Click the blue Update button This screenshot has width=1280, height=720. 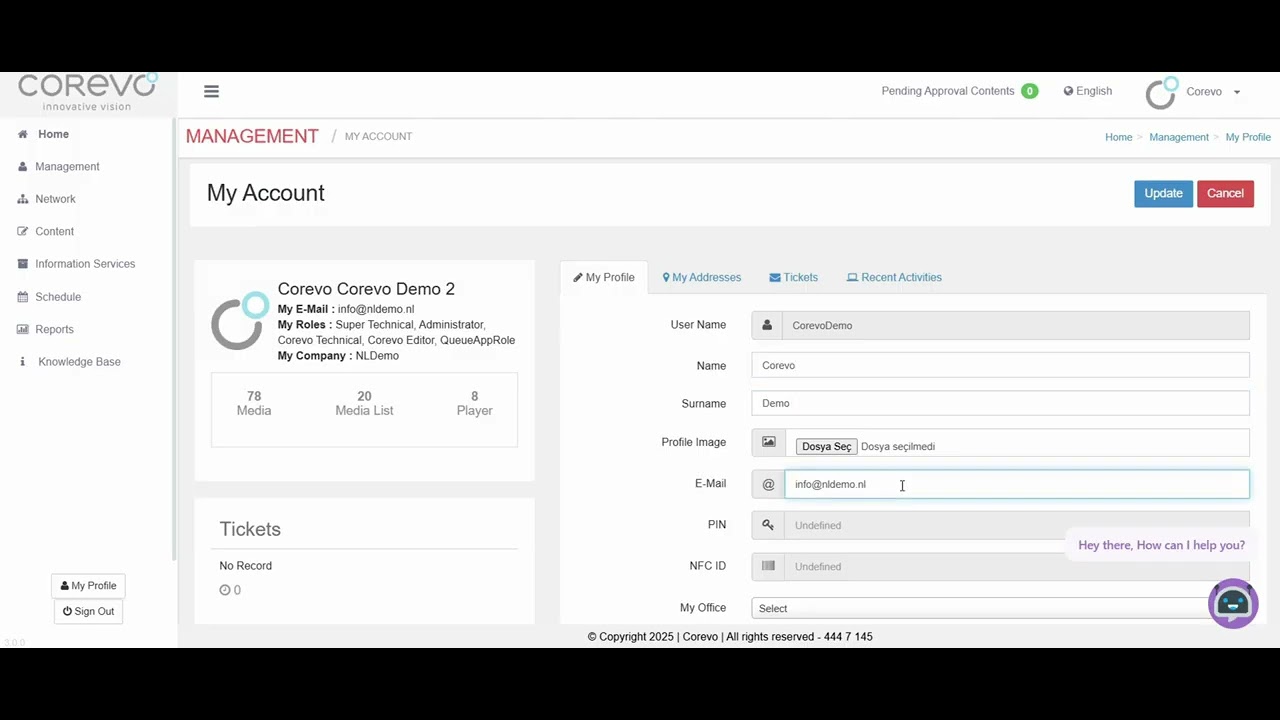1163,193
